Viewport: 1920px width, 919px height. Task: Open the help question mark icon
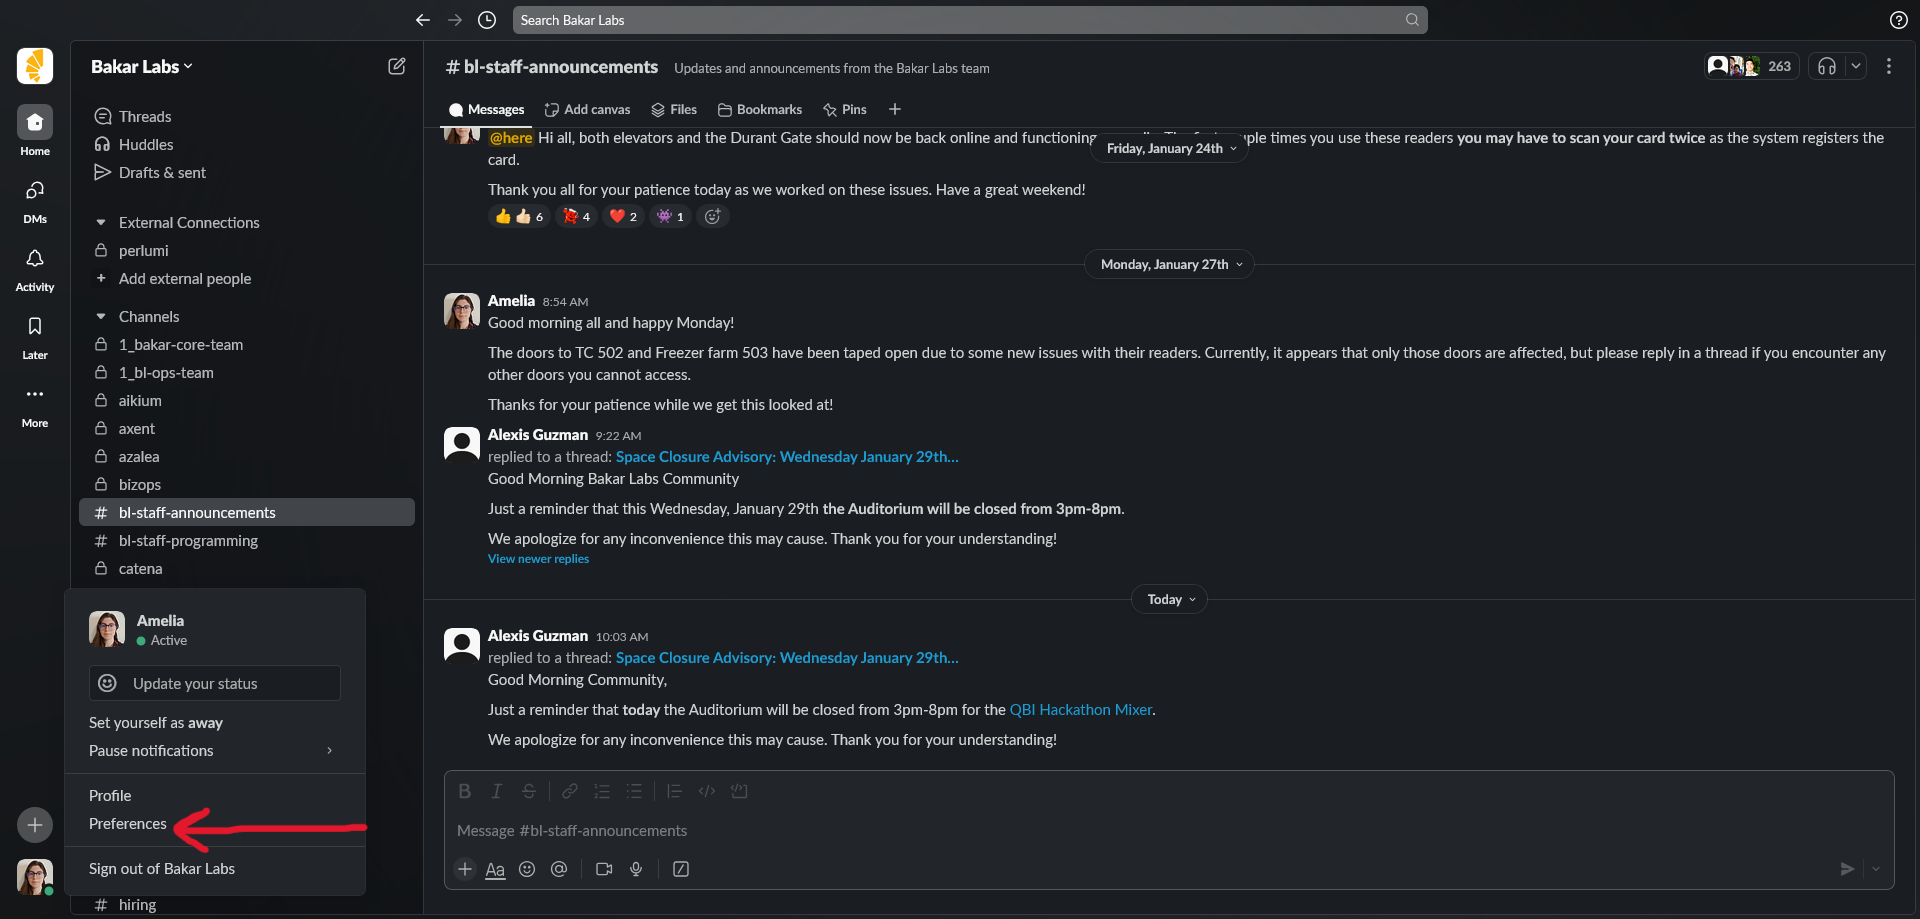pyautogui.click(x=1899, y=20)
